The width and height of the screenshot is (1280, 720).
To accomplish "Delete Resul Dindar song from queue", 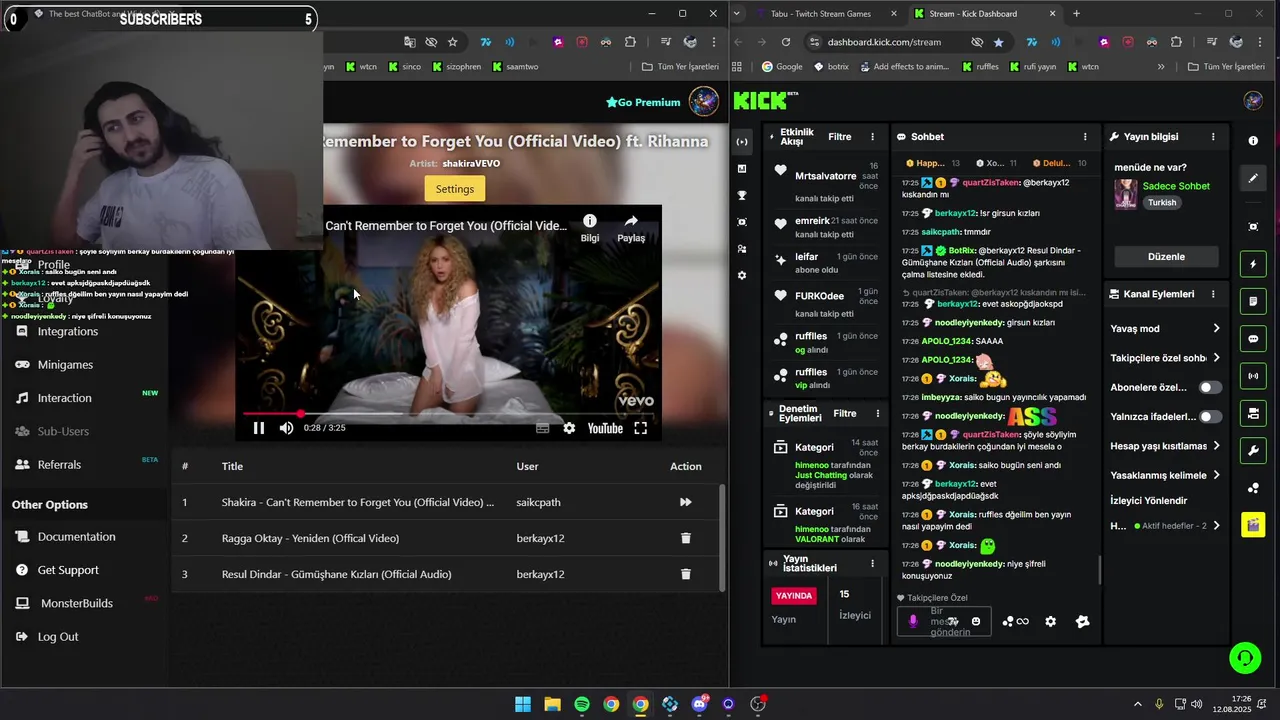I will click(685, 574).
